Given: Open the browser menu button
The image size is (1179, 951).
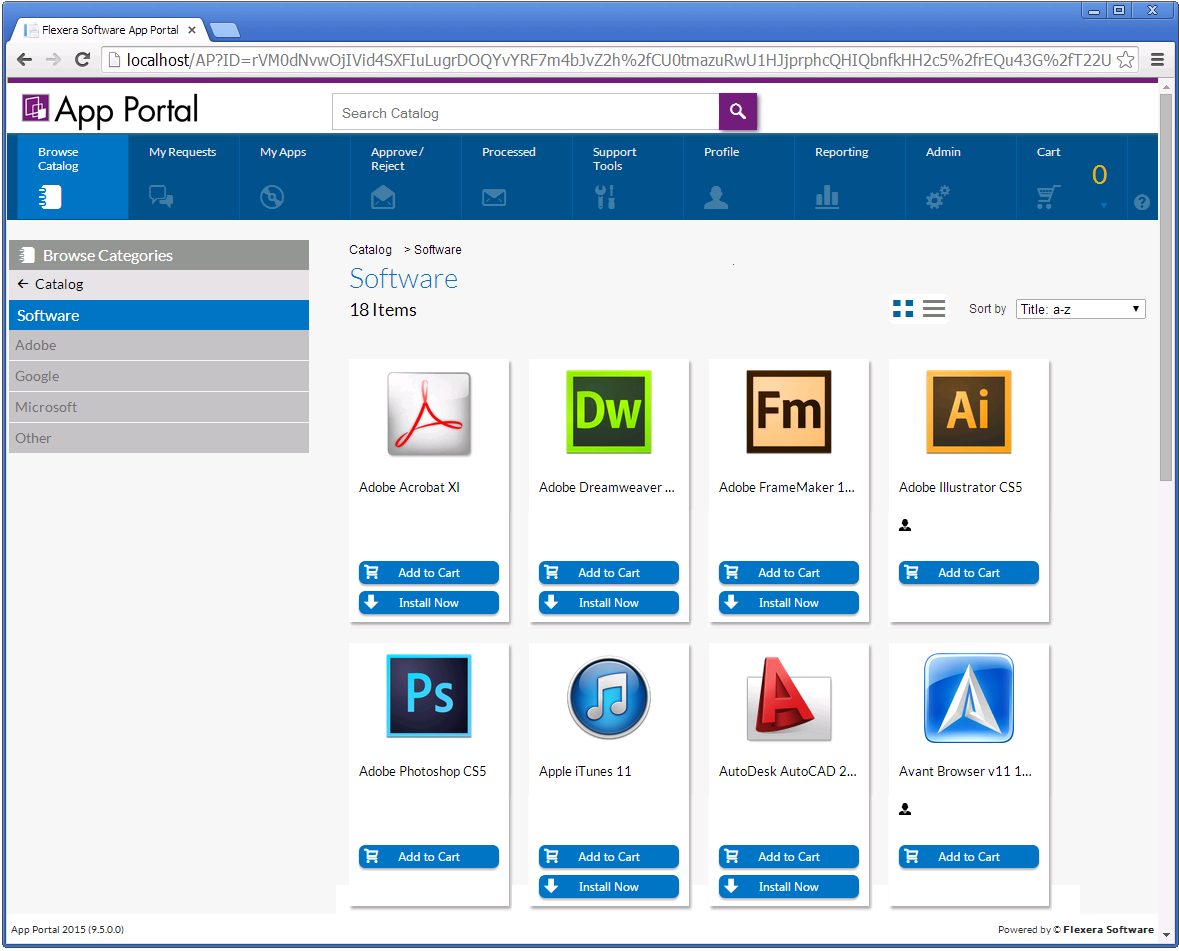Looking at the screenshot, I should 1159,59.
